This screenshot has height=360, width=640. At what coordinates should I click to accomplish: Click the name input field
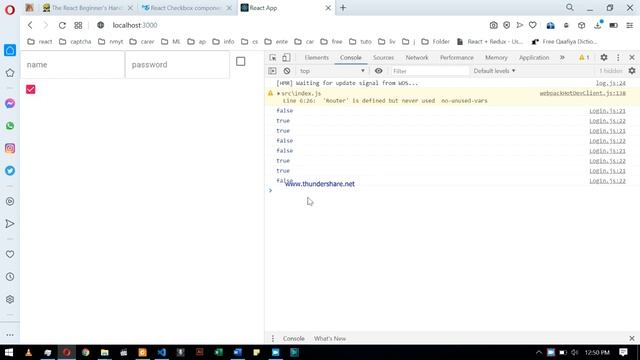pyautogui.click(x=73, y=65)
